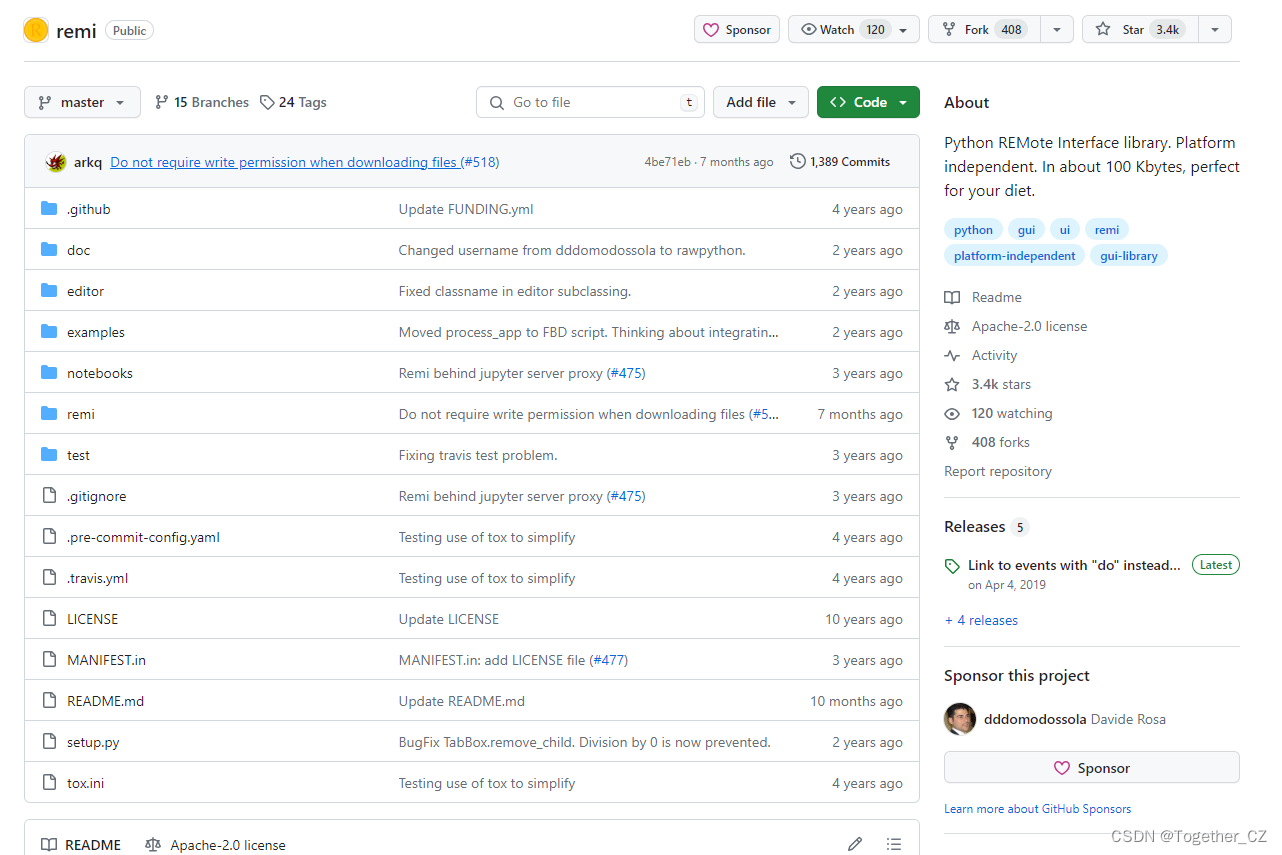Click the book icon beside Readme
This screenshot has width=1282, height=855.
click(x=952, y=297)
